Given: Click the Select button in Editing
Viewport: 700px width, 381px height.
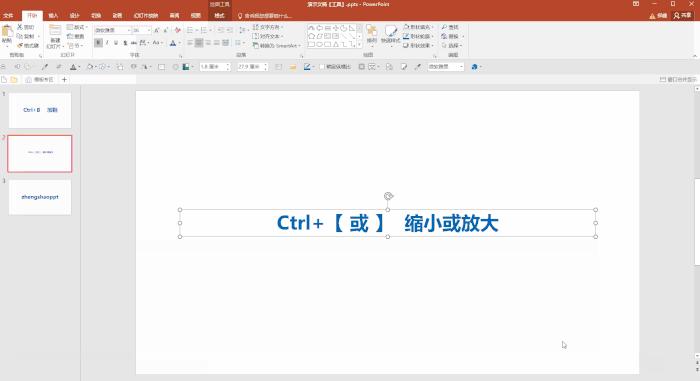Looking at the screenshot, I should tap(452, 46).
